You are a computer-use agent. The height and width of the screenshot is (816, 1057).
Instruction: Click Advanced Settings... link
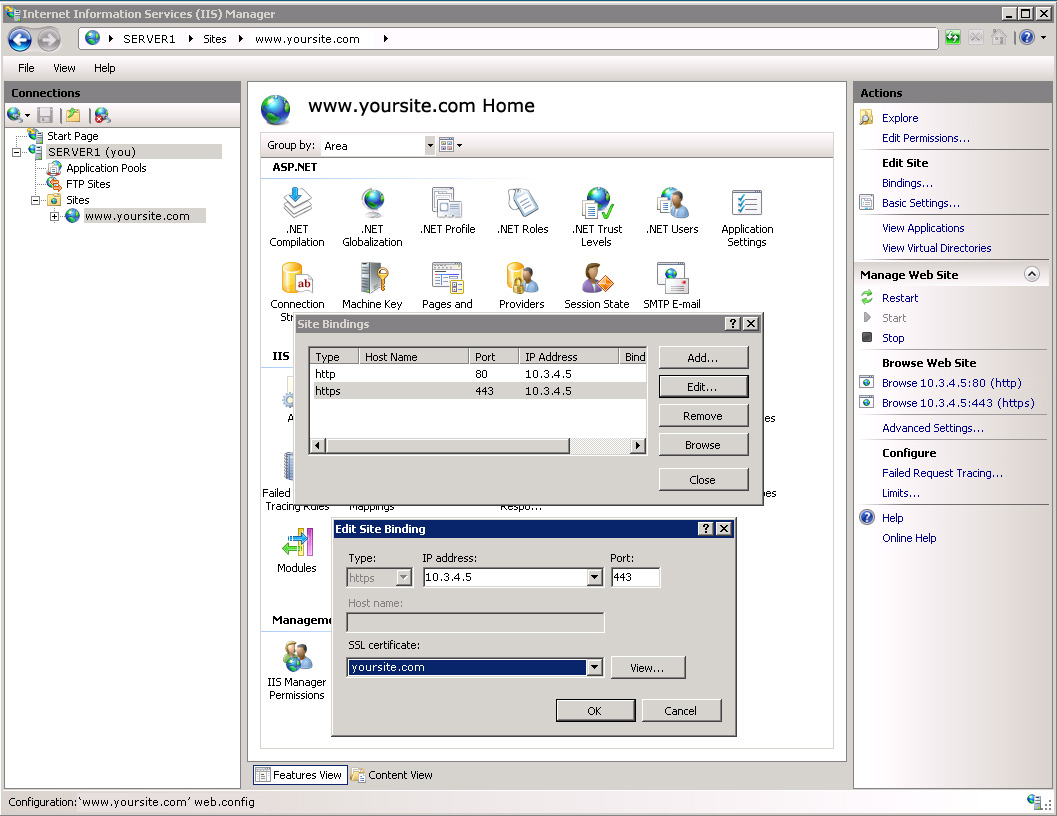tap(933, 428)
